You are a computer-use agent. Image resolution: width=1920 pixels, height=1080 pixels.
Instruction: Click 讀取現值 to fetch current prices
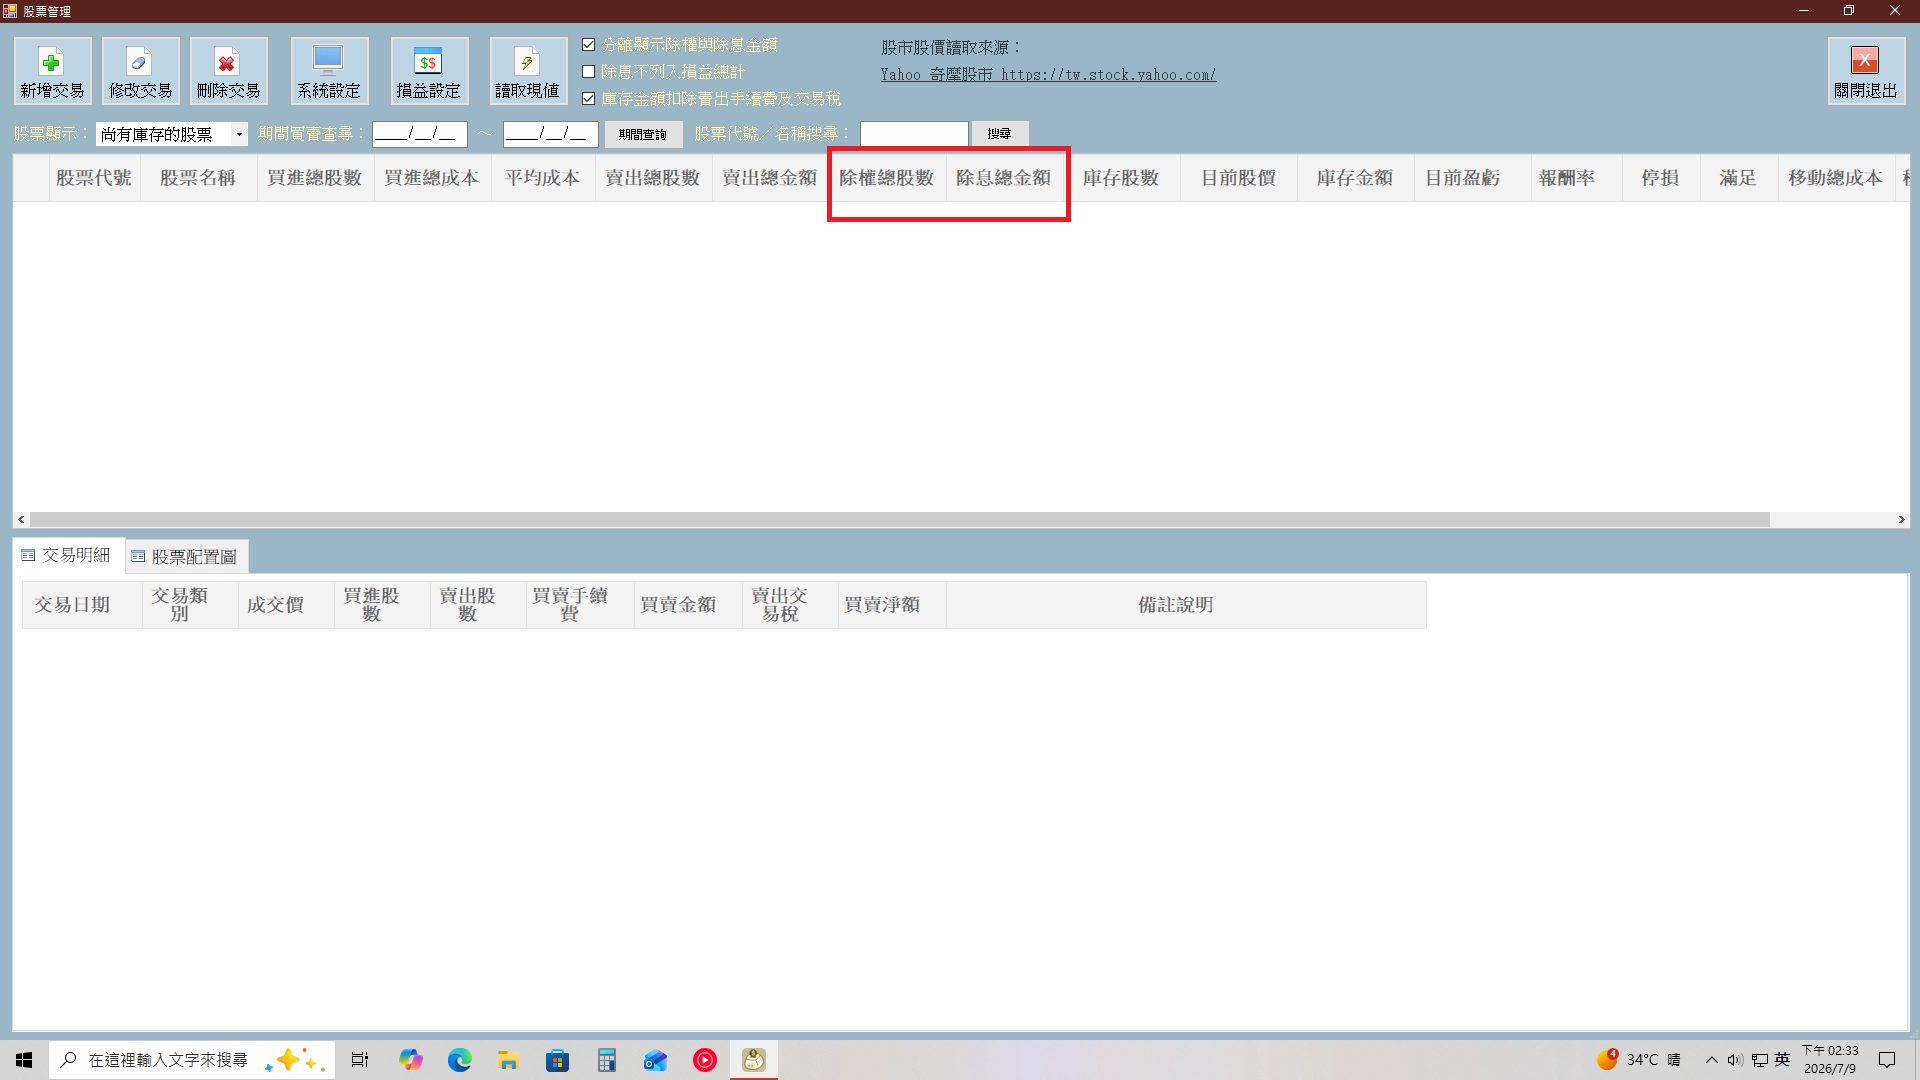point(528,71)
